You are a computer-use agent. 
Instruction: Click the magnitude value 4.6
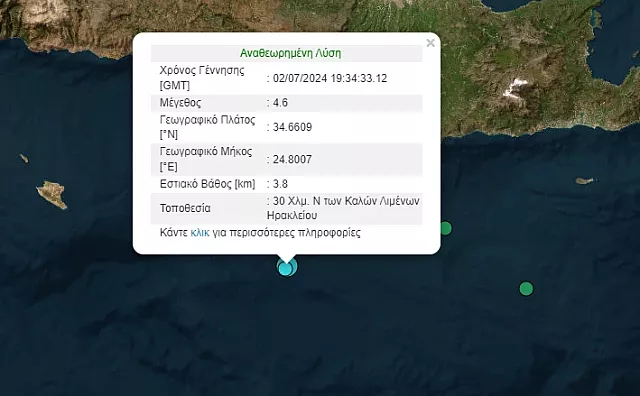[280, 102]
